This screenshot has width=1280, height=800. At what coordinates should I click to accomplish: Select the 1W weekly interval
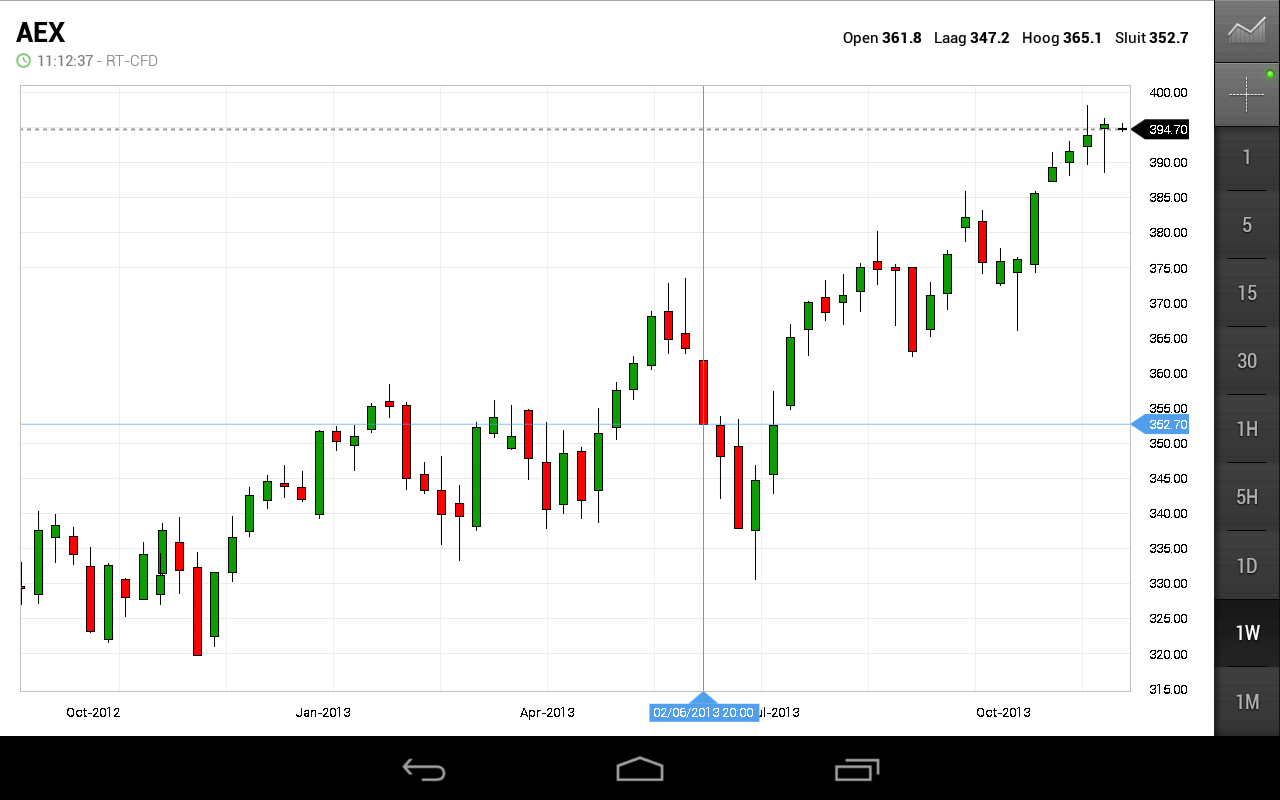pyautogui.click(x=1246, y=633)
